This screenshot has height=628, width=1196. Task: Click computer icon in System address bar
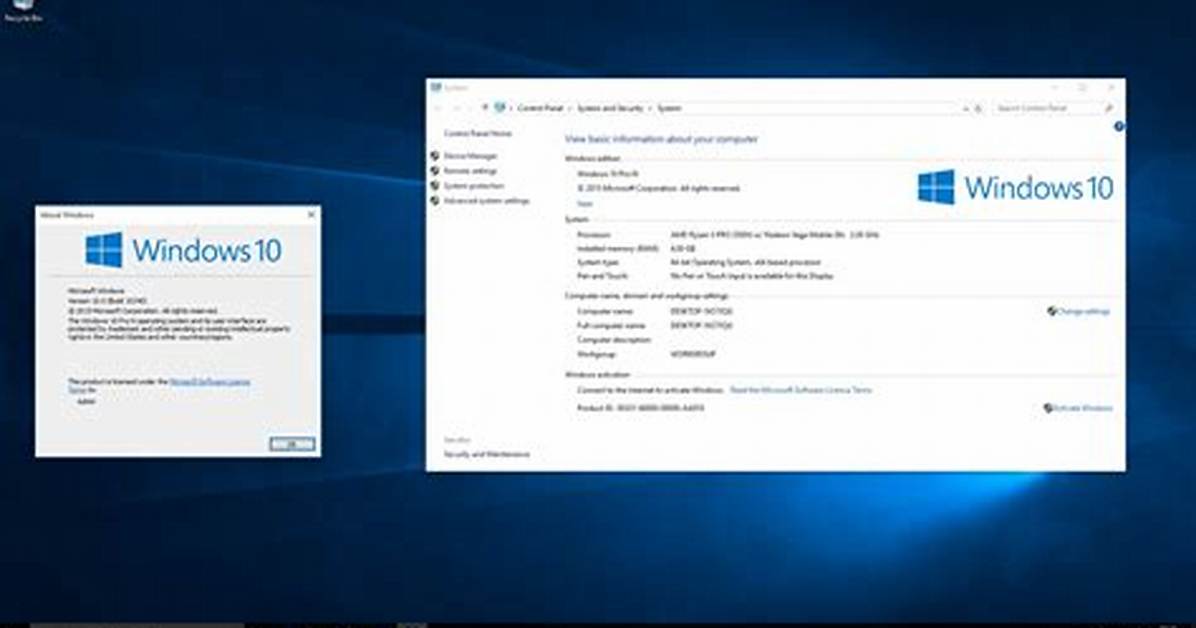pos(500,108)
